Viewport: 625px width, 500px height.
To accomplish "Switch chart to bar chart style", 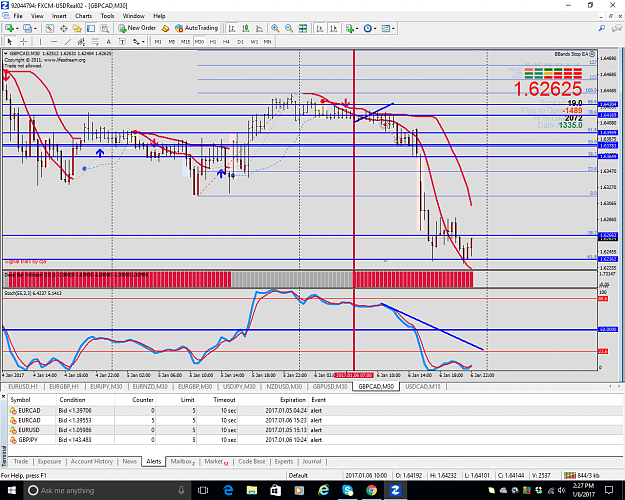I will tap(232, 28).
